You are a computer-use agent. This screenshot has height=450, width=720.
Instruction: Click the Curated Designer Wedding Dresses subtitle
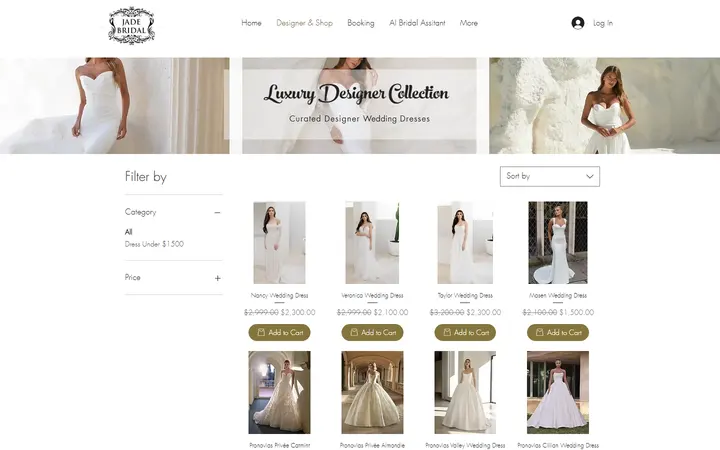click(x=360, y=119)
